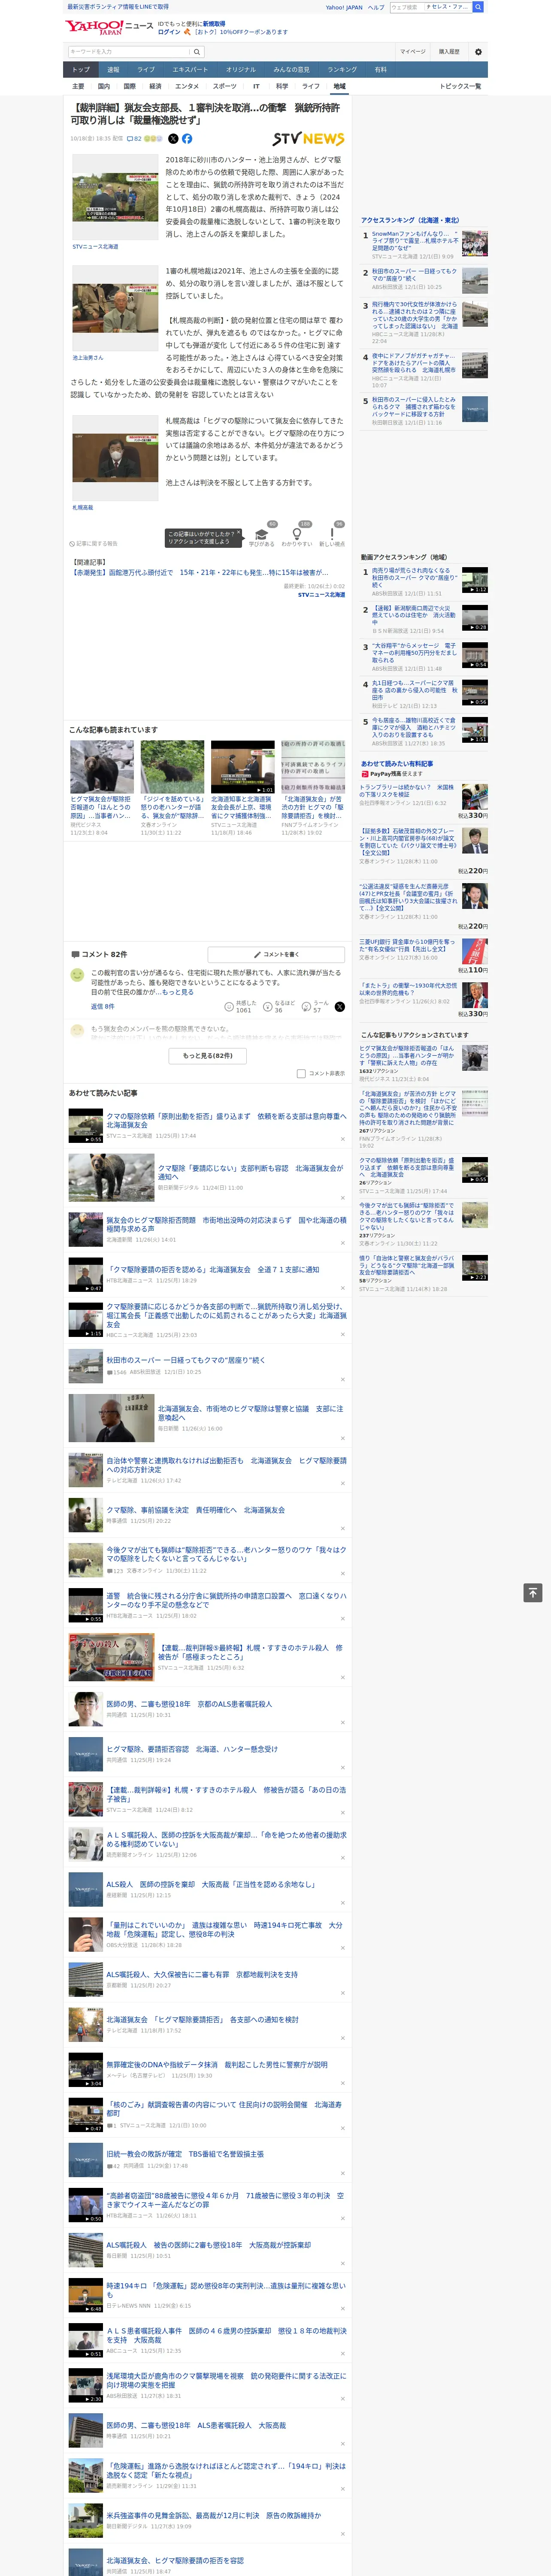The image size is (551, 2576).
Task: Open the スポーツ category
Action: [225, 86]
